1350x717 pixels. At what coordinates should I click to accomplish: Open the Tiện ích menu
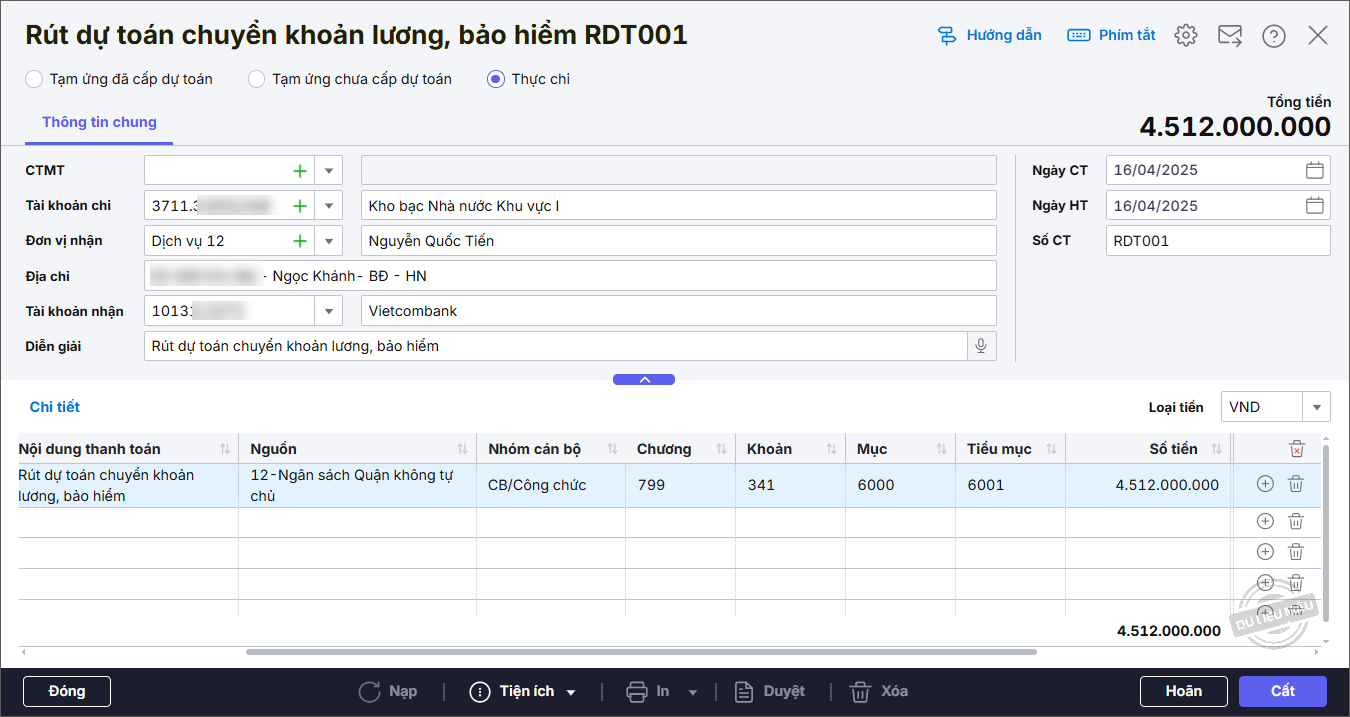(x=524, y=691)
